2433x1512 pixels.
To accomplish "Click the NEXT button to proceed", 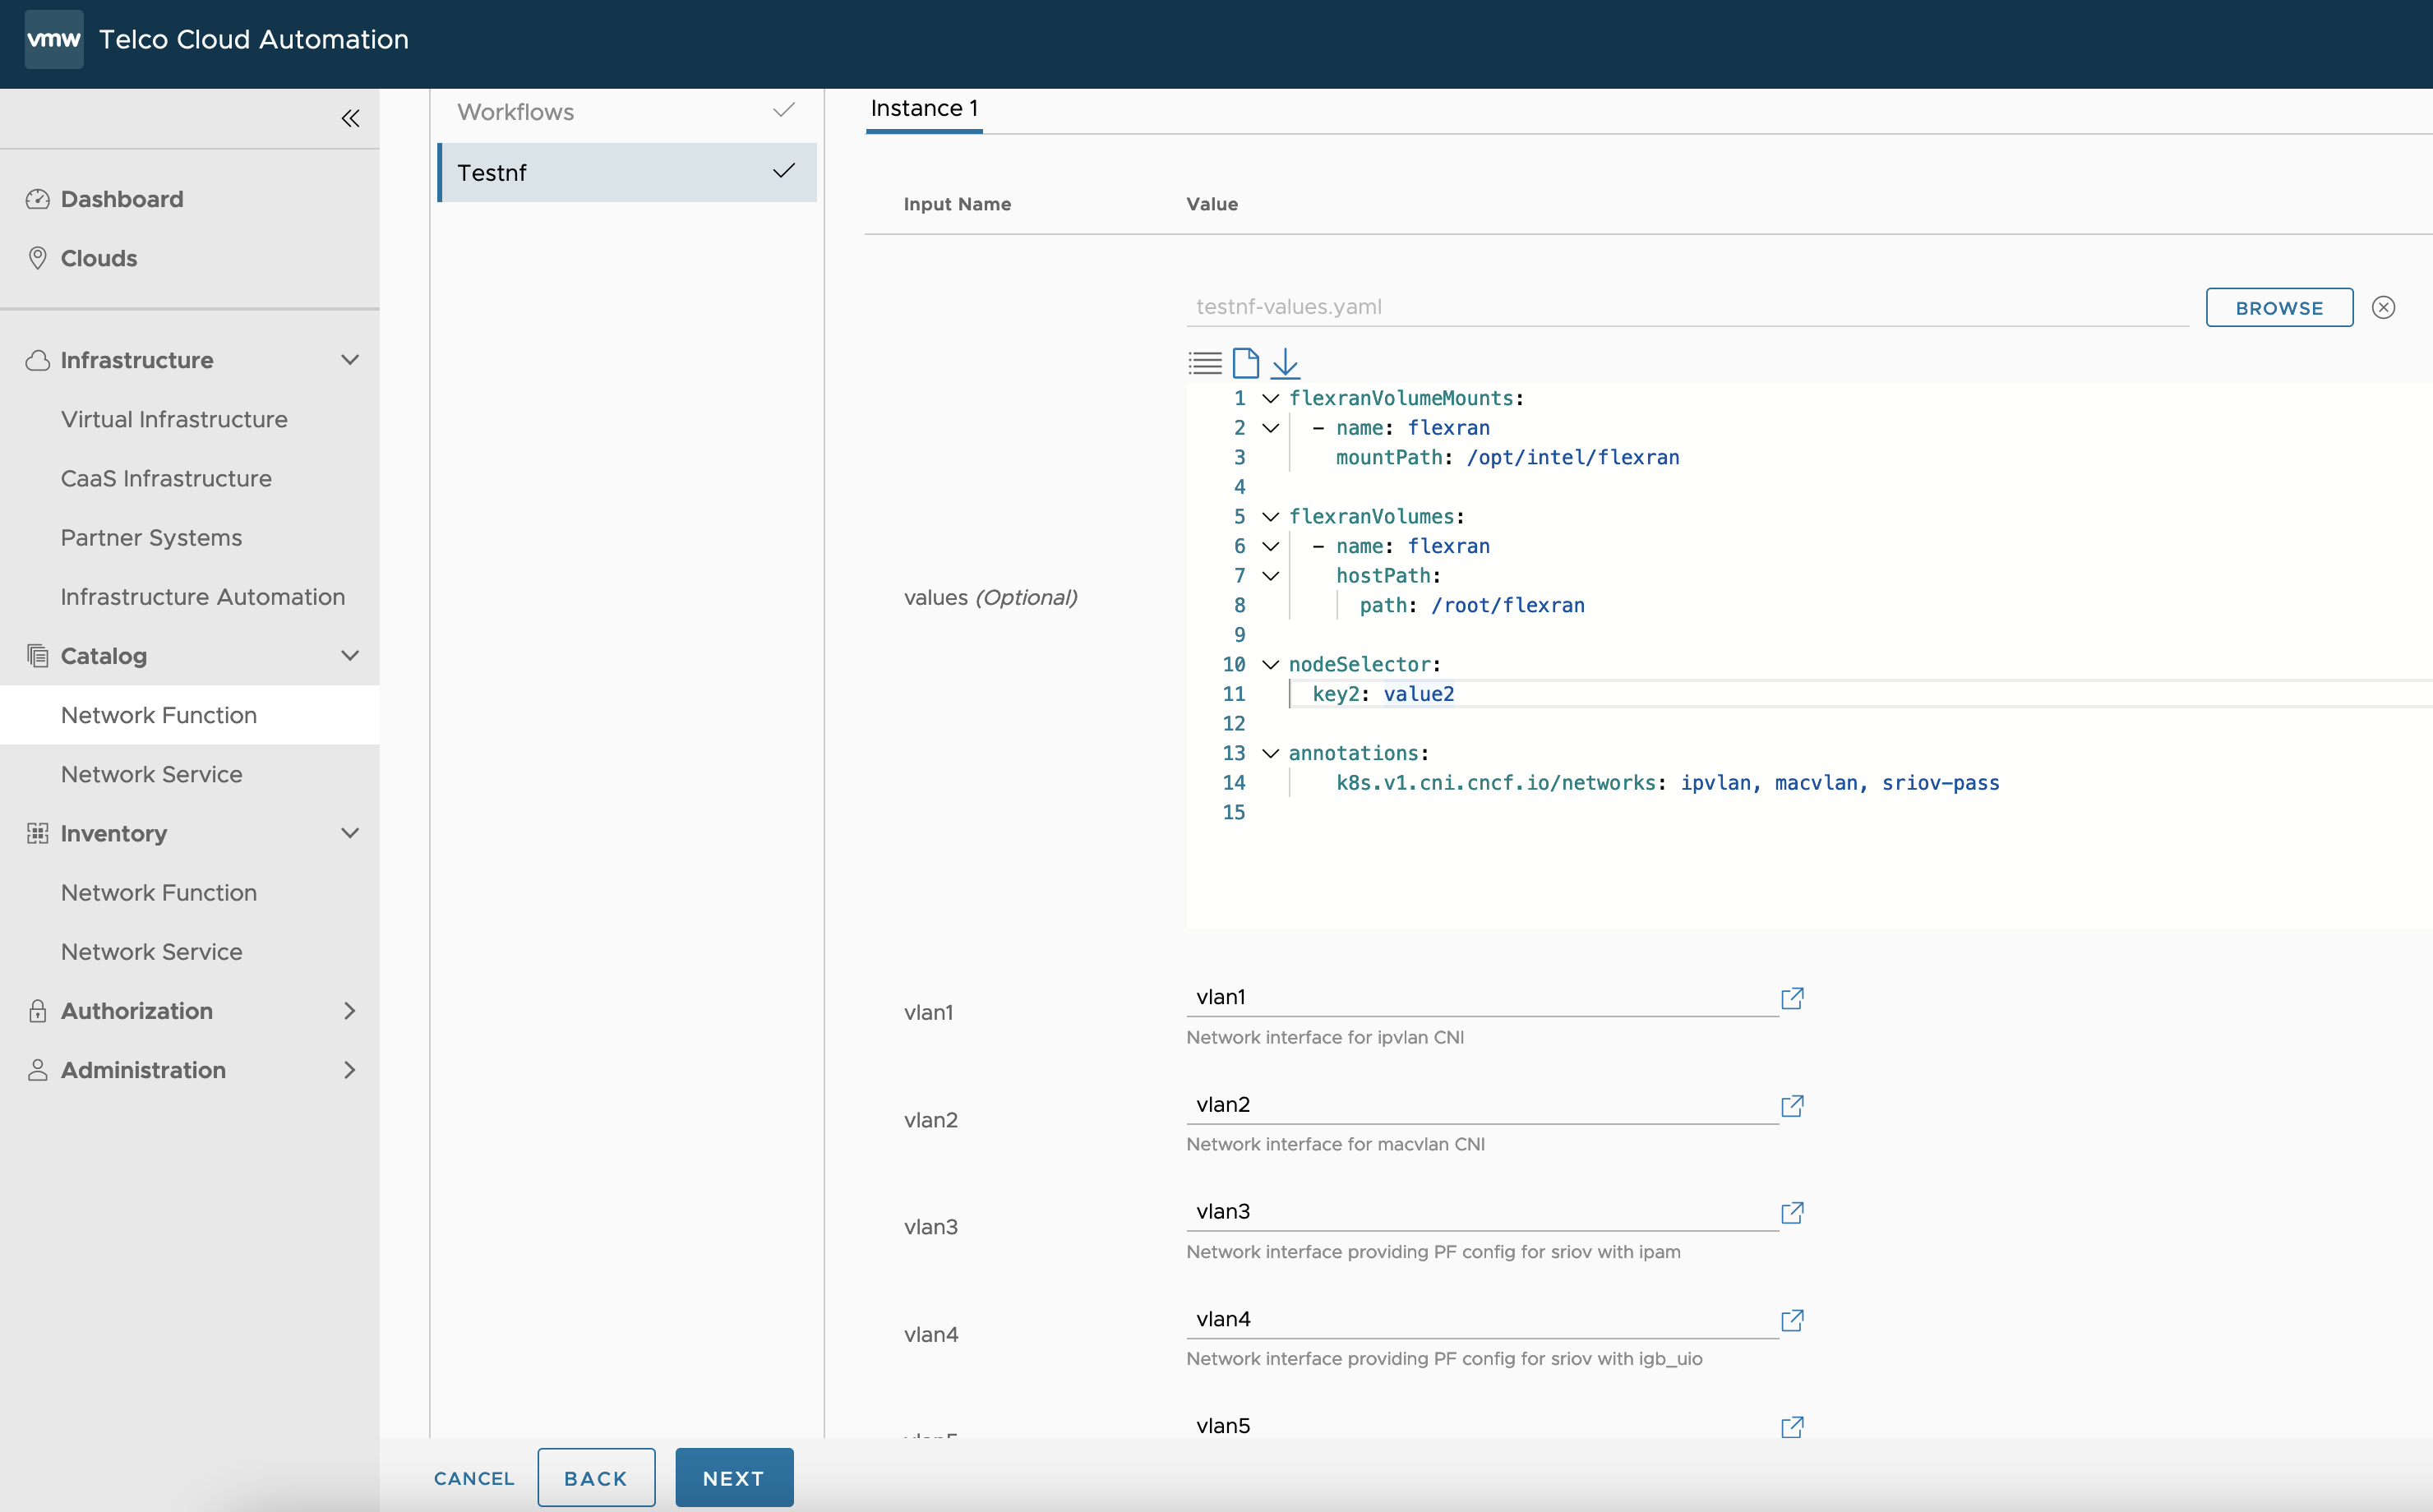I will tap(733, 1477).
